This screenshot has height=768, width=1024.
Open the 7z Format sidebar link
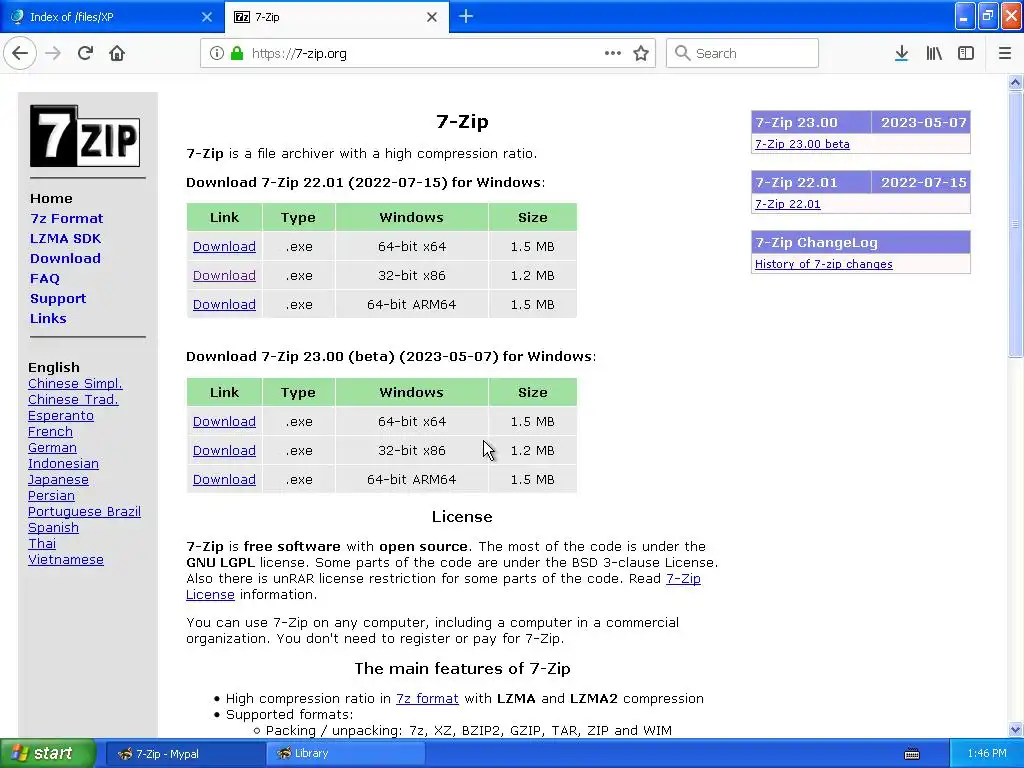(x=67, y=219)
